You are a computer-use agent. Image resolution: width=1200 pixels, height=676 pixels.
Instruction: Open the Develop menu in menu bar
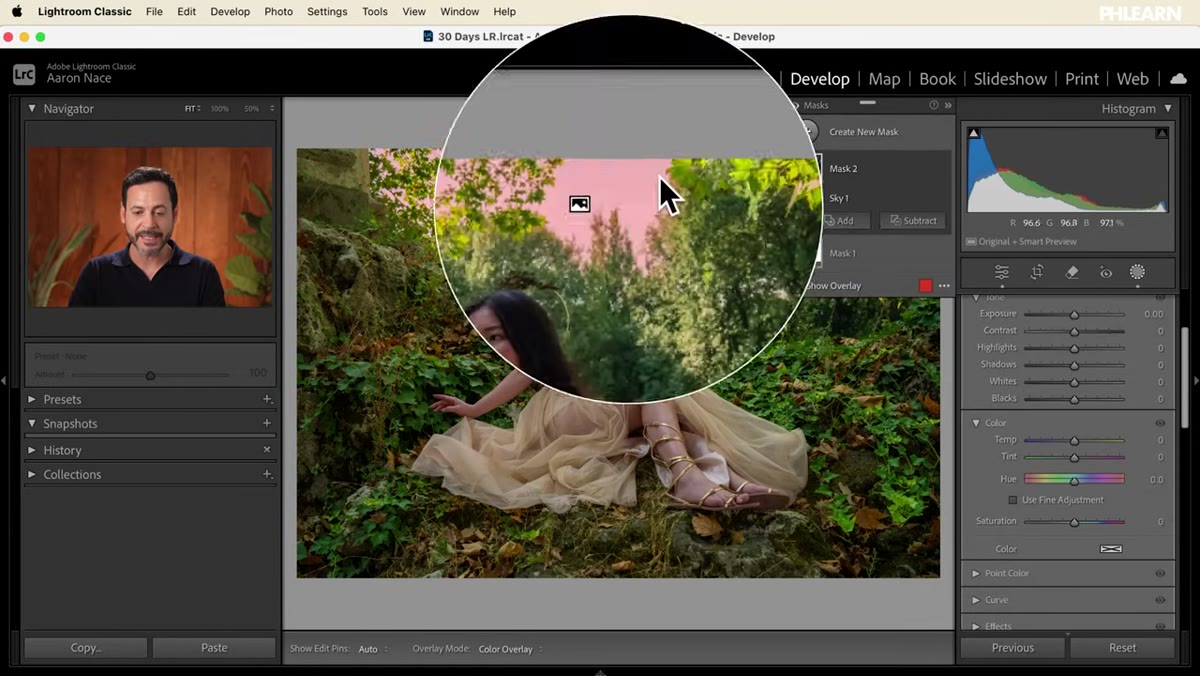point(230,12)
